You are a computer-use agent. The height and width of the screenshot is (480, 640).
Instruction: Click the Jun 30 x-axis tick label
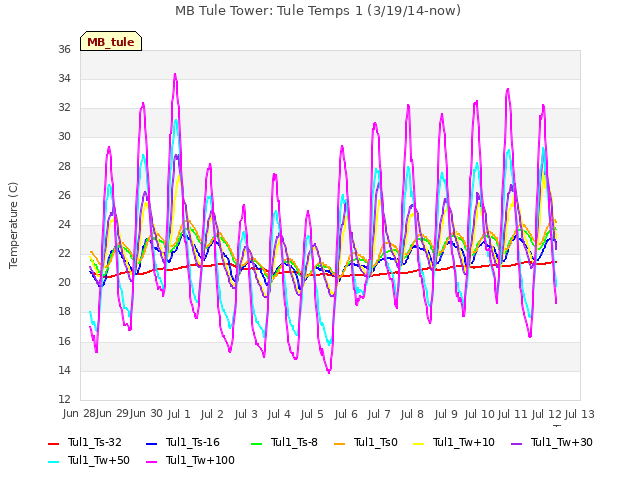pos(146,414)
